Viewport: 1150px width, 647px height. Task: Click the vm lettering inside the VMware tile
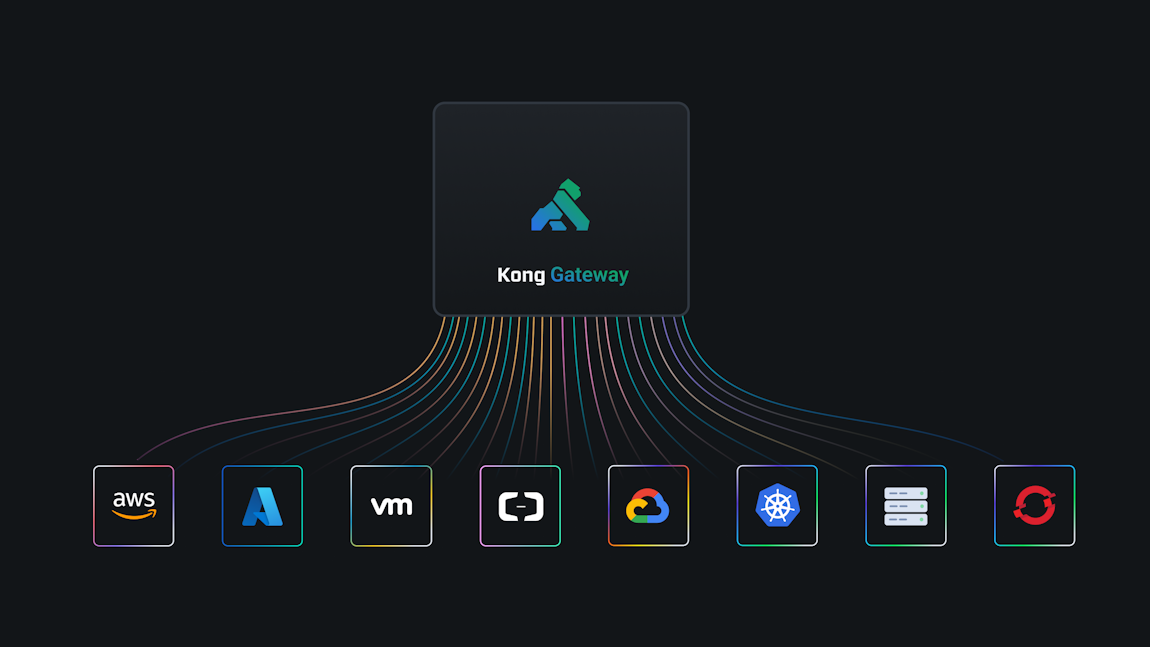click(391, 505)
